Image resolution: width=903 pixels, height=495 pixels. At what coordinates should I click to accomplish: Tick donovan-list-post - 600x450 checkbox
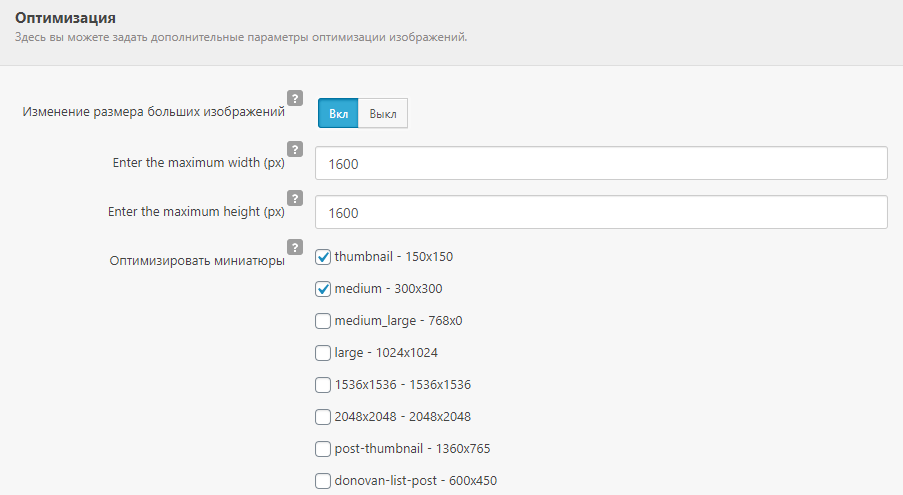point(323,481)
